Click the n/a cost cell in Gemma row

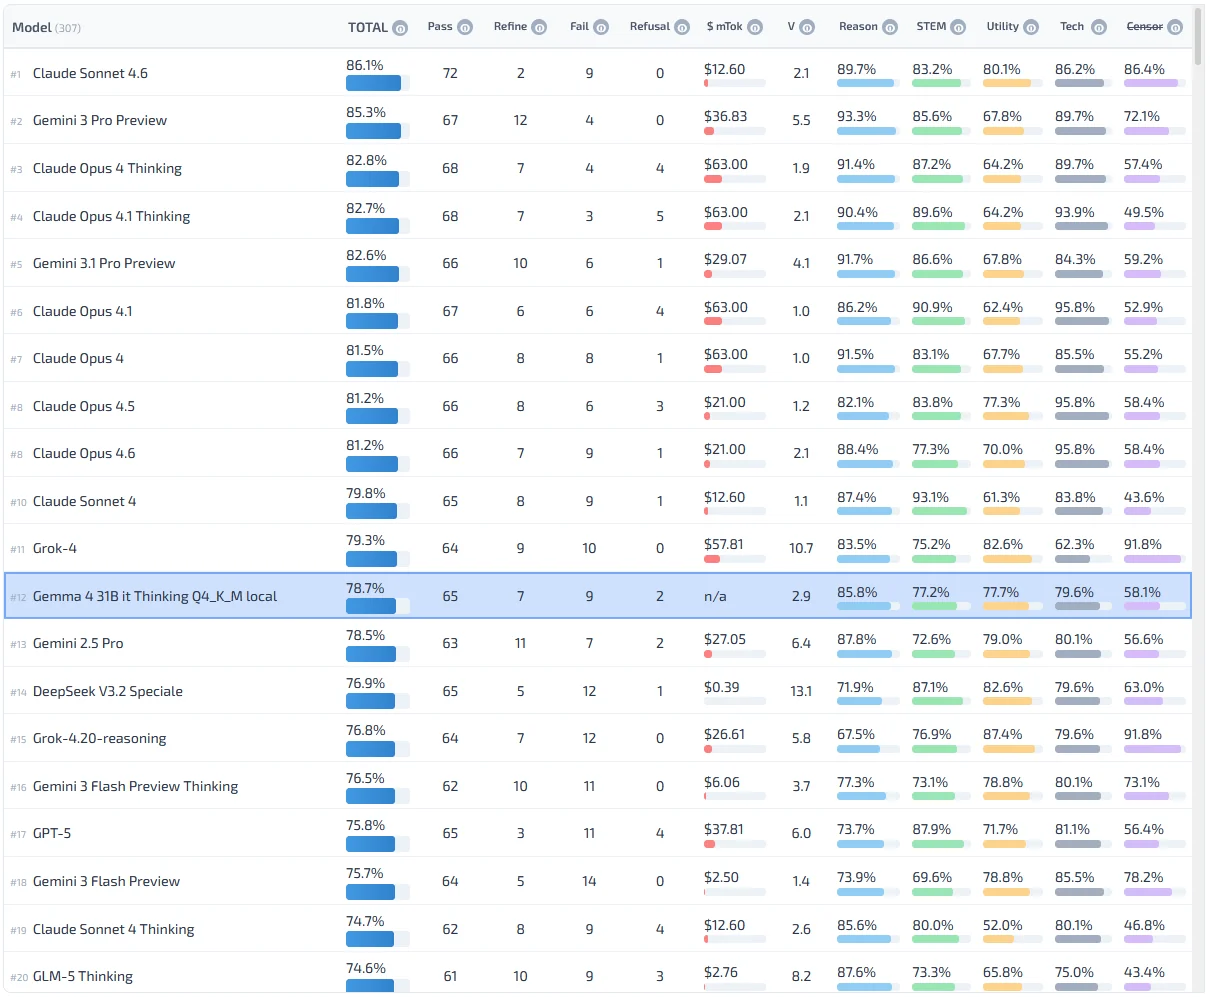[x=715, y=596]
